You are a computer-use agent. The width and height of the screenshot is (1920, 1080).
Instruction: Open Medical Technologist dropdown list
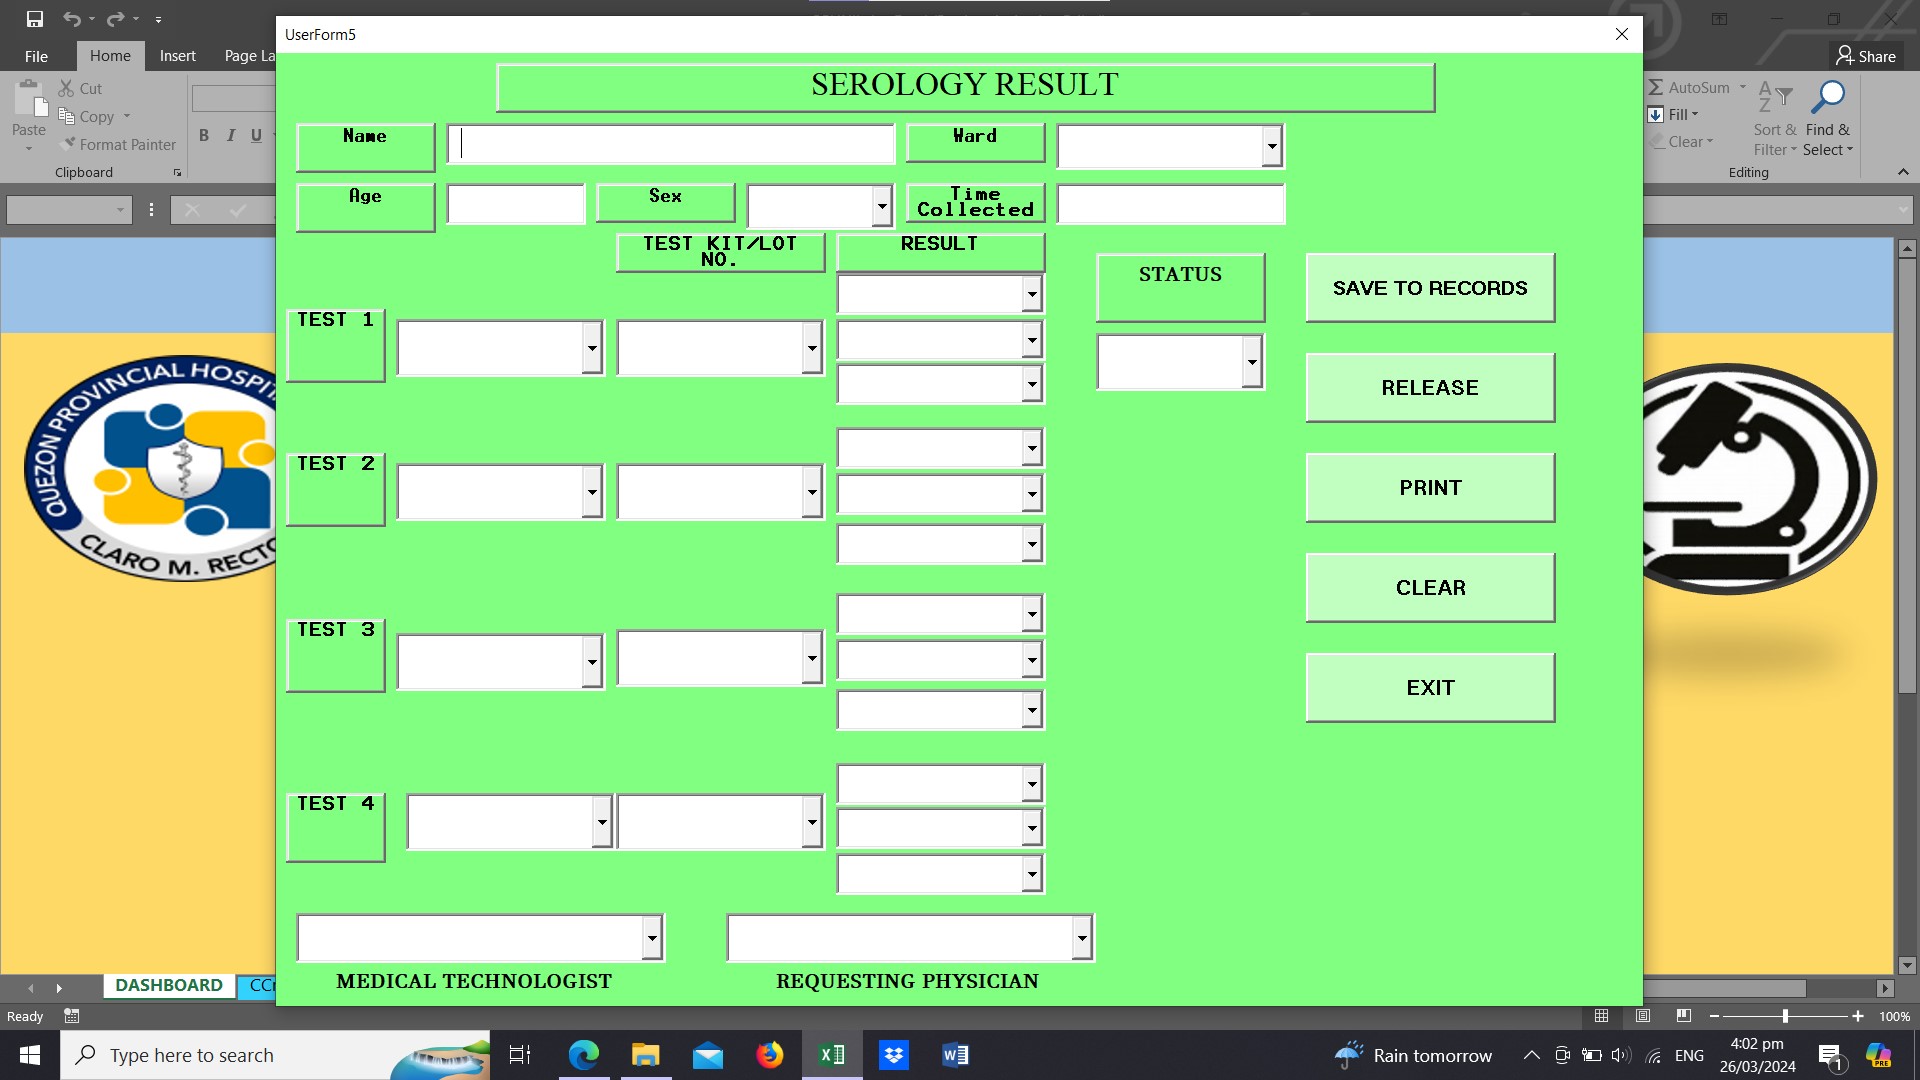tap(652, 938)
